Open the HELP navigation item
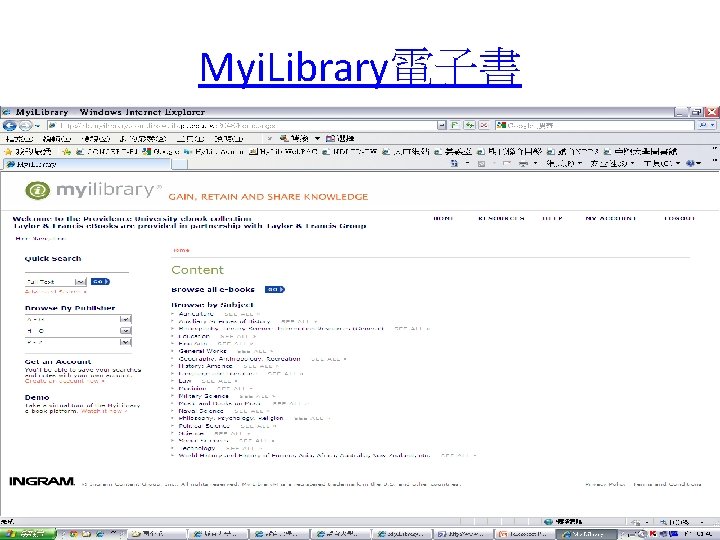 [552, 219]
